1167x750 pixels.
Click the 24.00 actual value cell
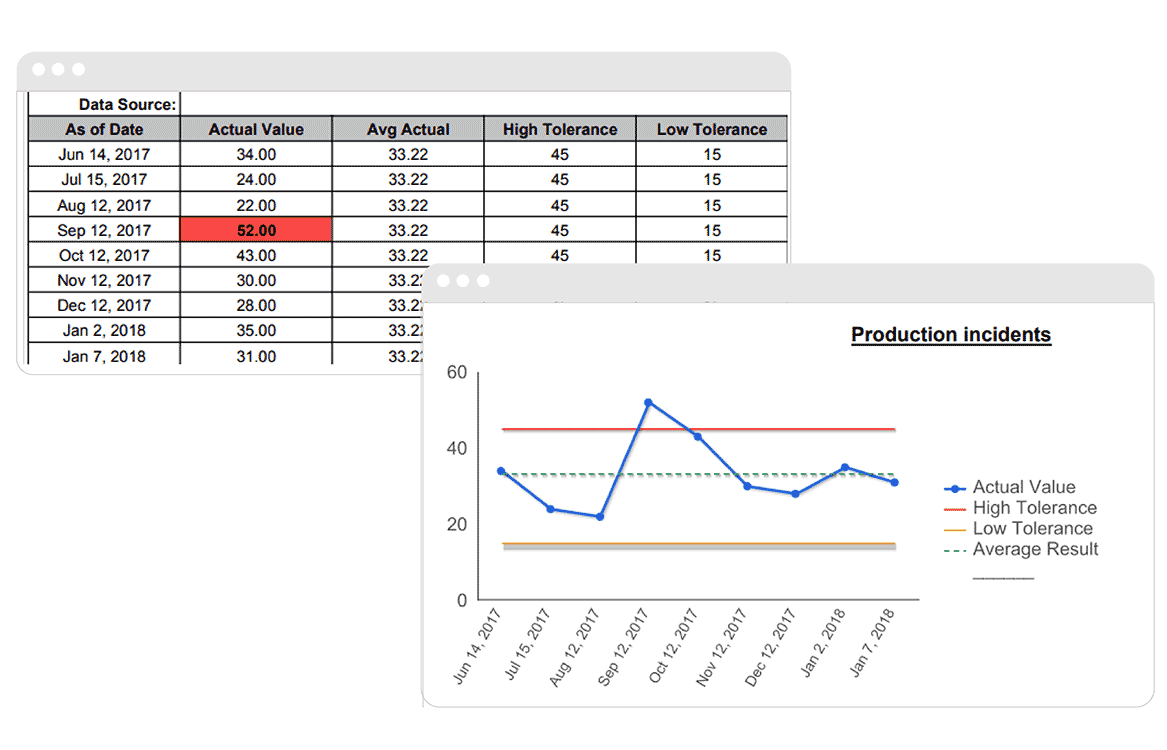coord(256,179)
